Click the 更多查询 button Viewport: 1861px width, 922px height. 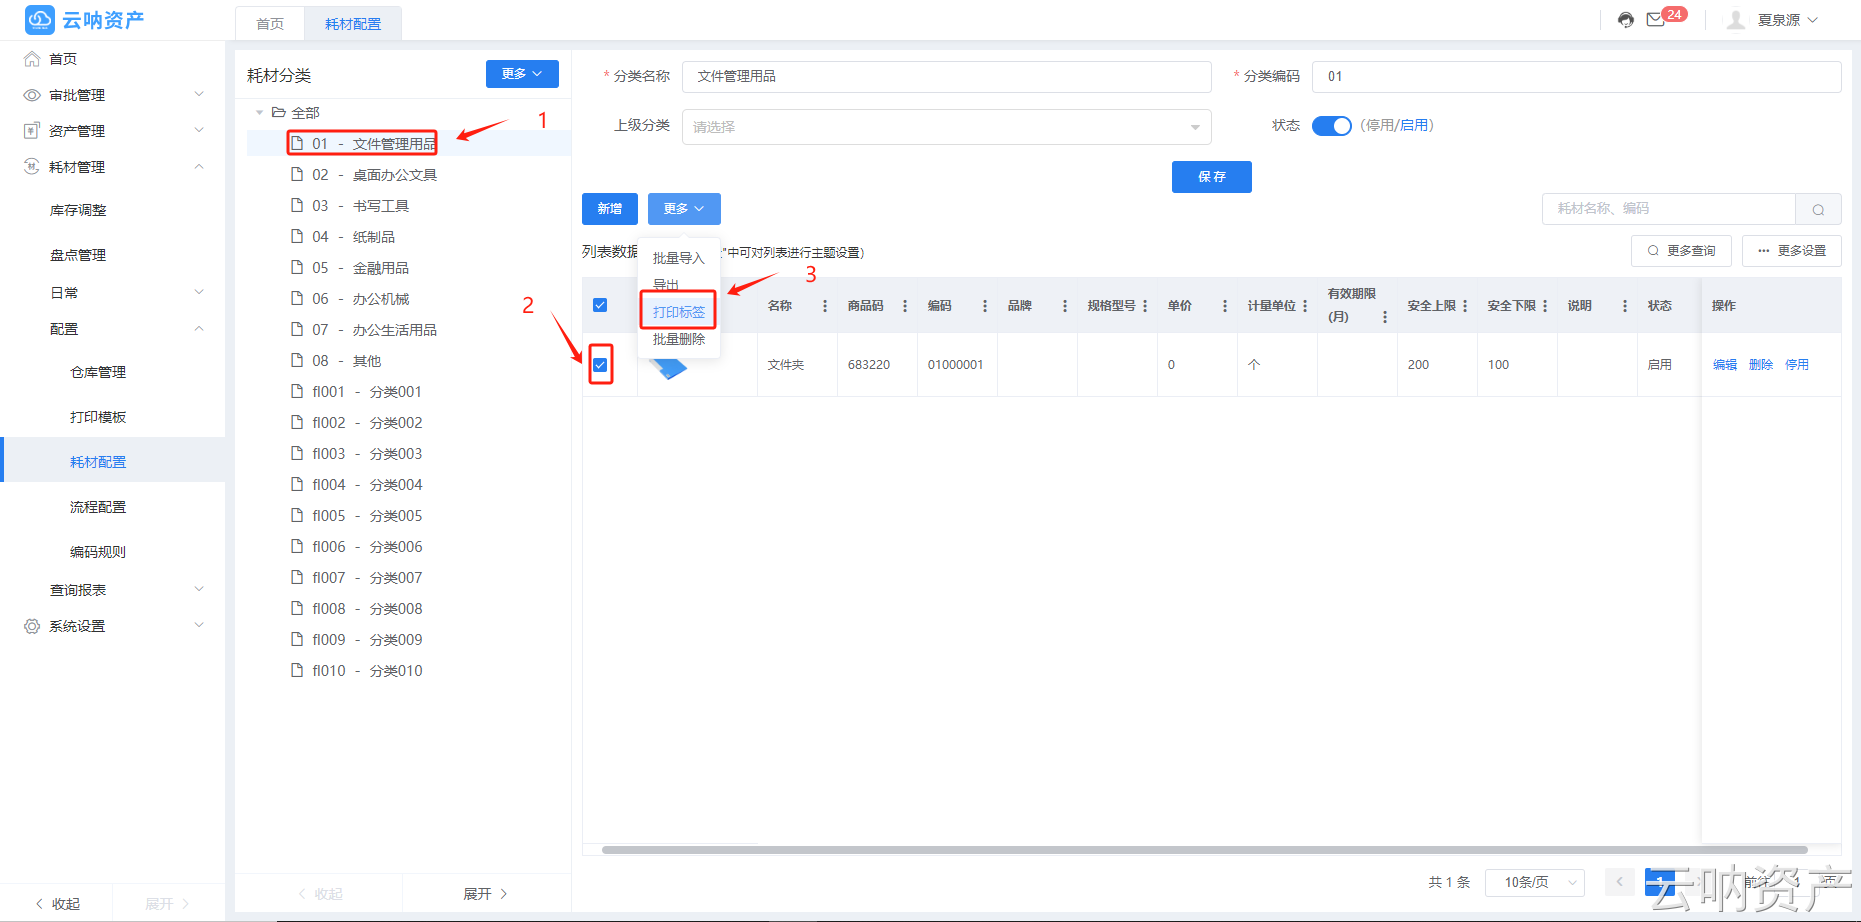(1682, 251)
